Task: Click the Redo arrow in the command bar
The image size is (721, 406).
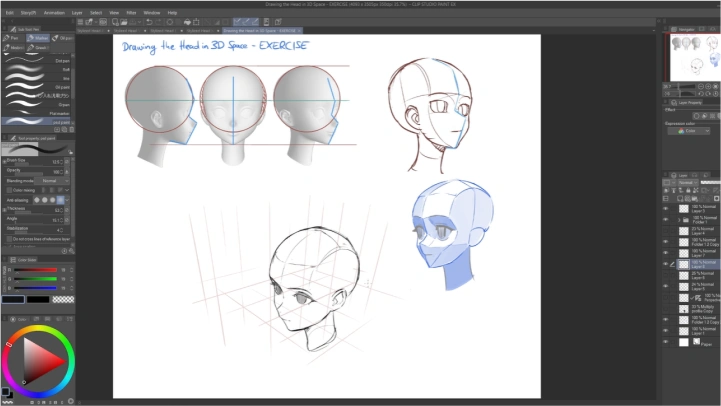Action: coord(158,22)
